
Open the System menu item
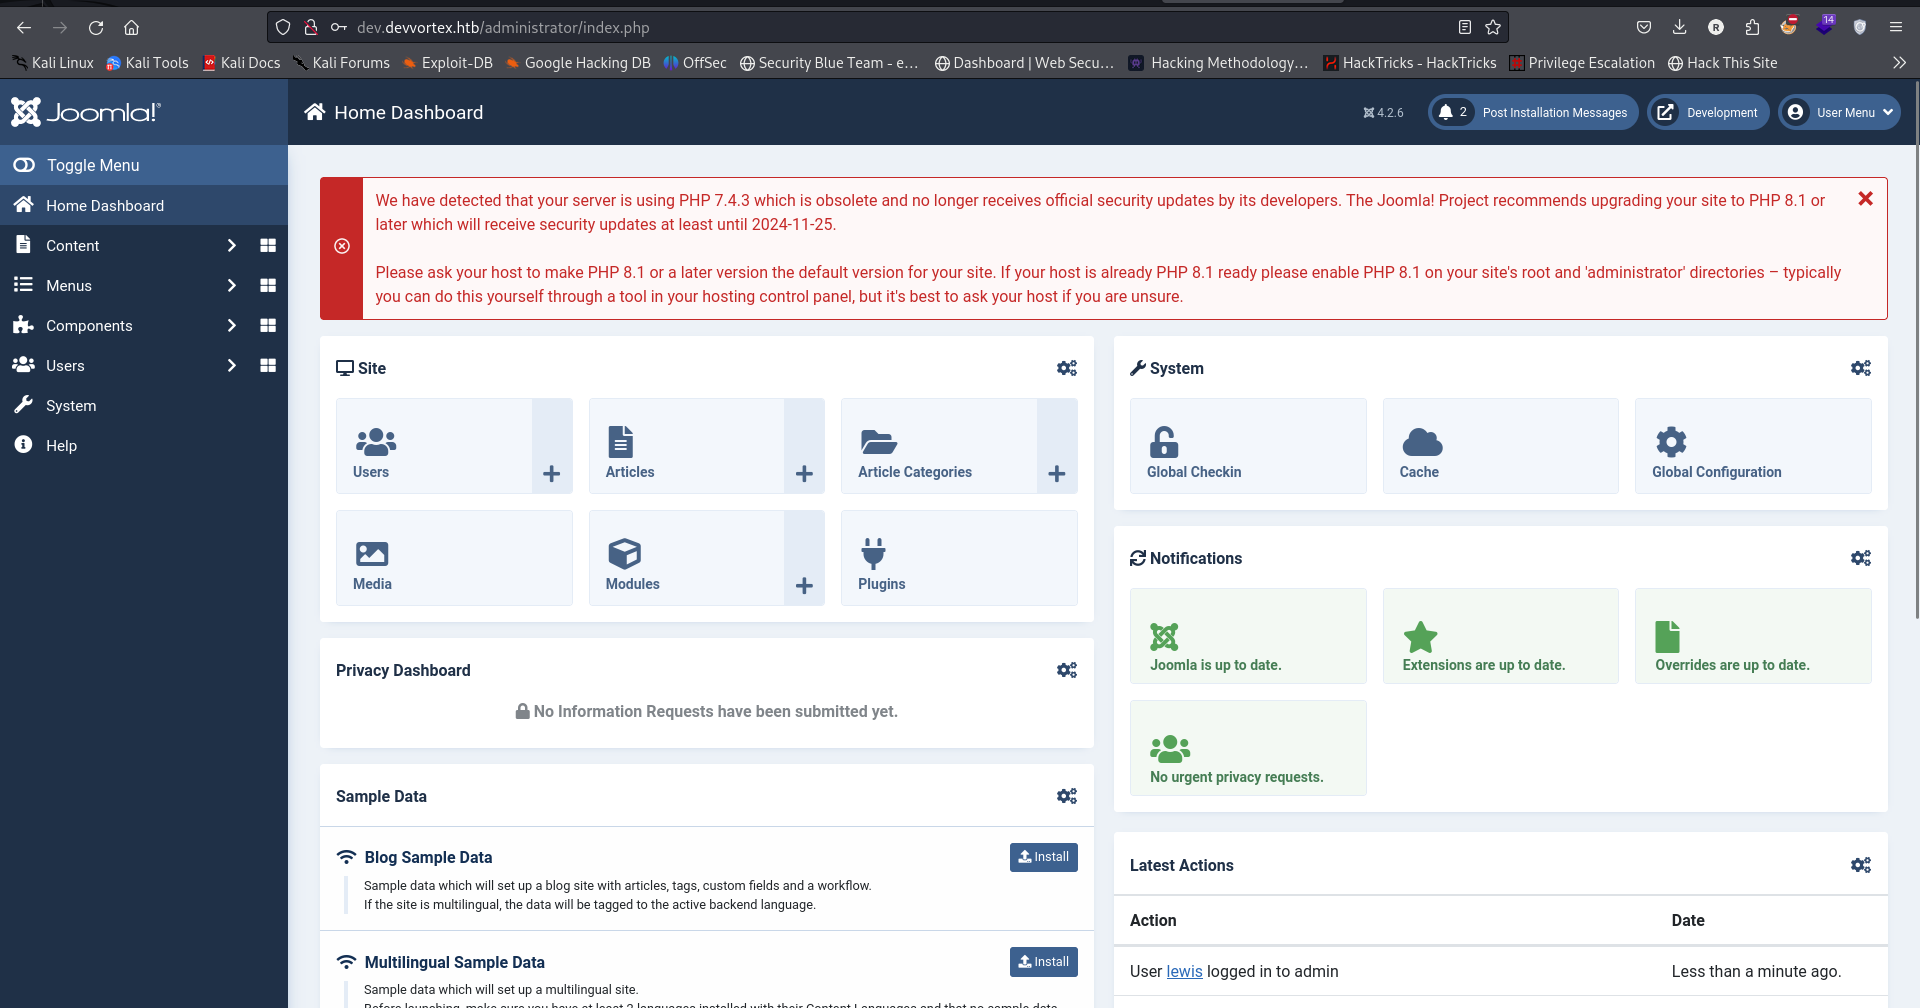point(71,405)
